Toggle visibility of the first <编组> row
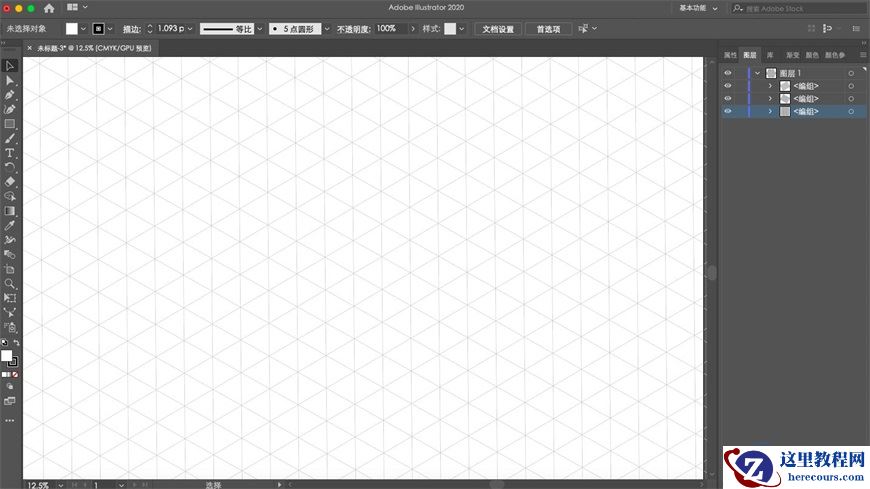This screenshot has width=870, height=489. point(728,86)
